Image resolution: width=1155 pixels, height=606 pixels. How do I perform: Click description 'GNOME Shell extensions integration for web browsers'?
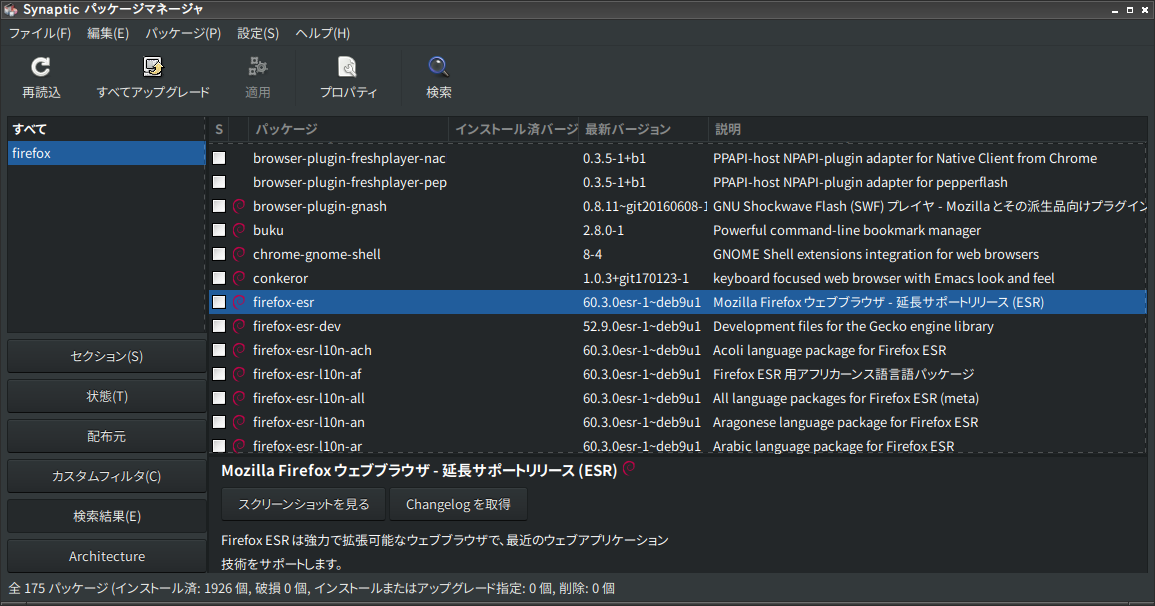(x=876, y=254)
